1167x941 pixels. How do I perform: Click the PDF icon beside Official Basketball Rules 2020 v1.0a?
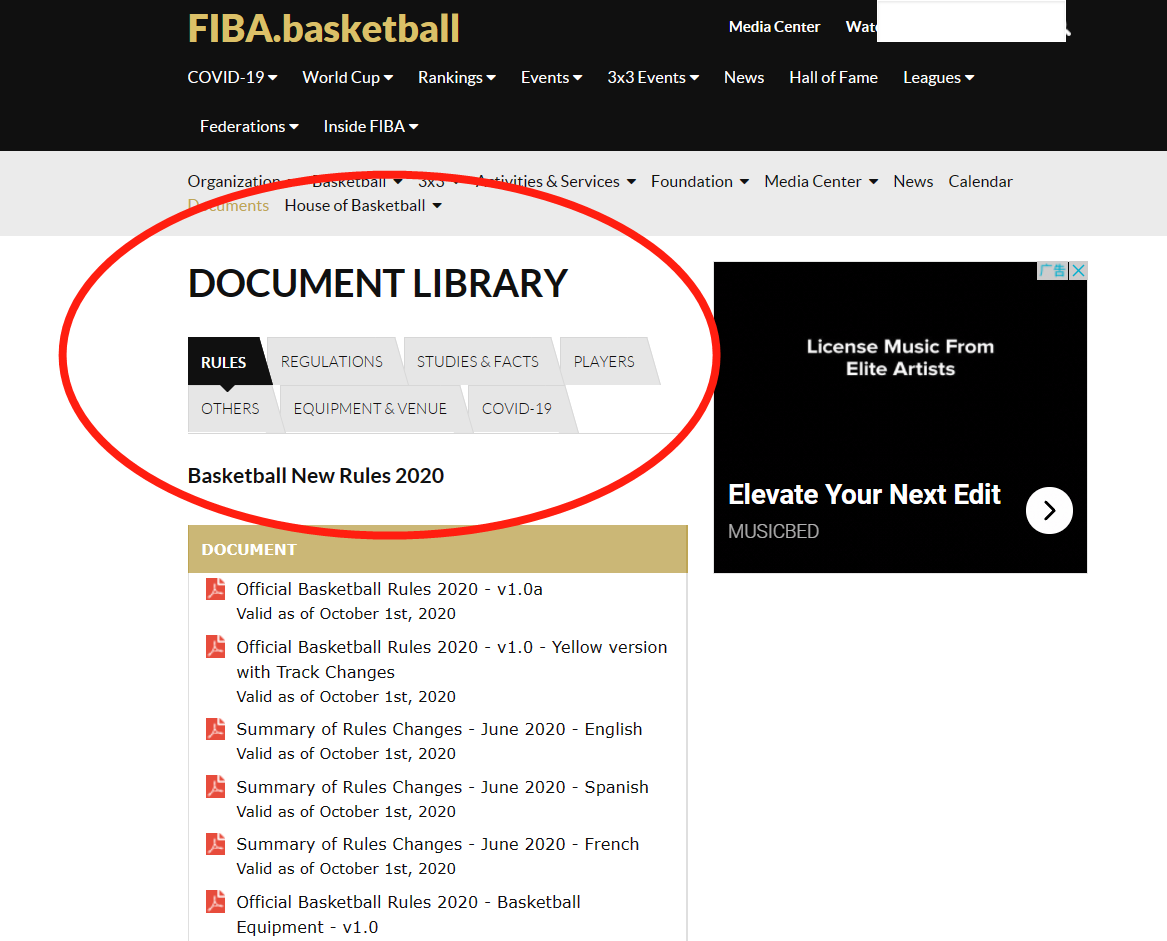(215, 589)
